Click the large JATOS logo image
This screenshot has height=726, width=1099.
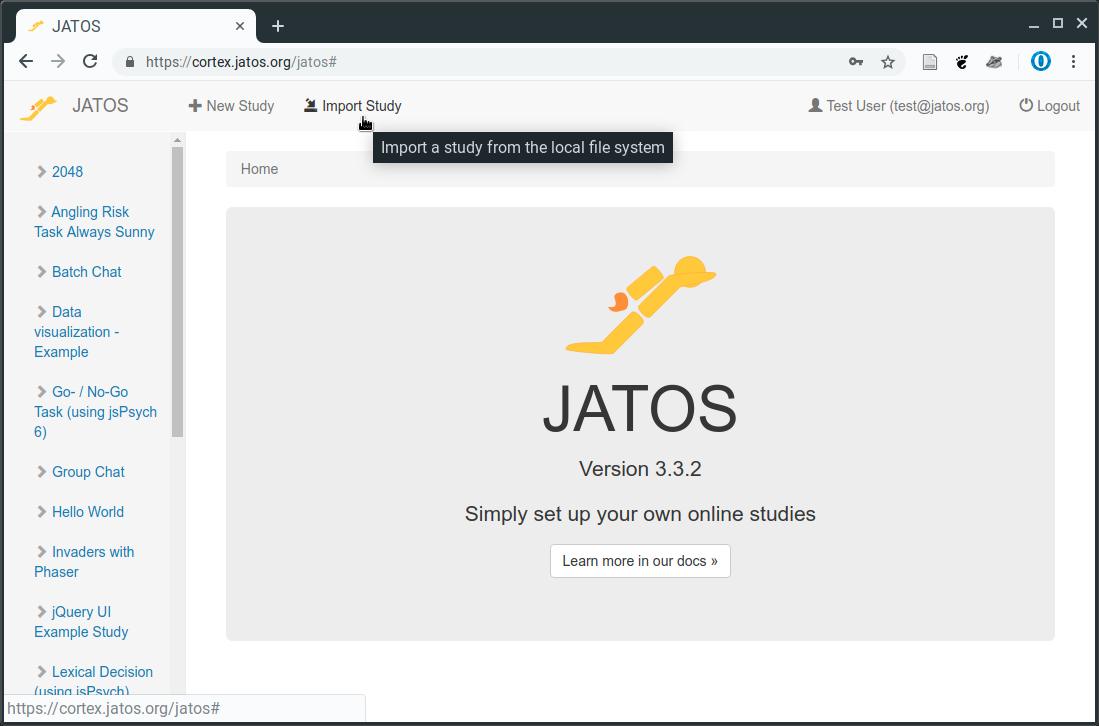641,305
